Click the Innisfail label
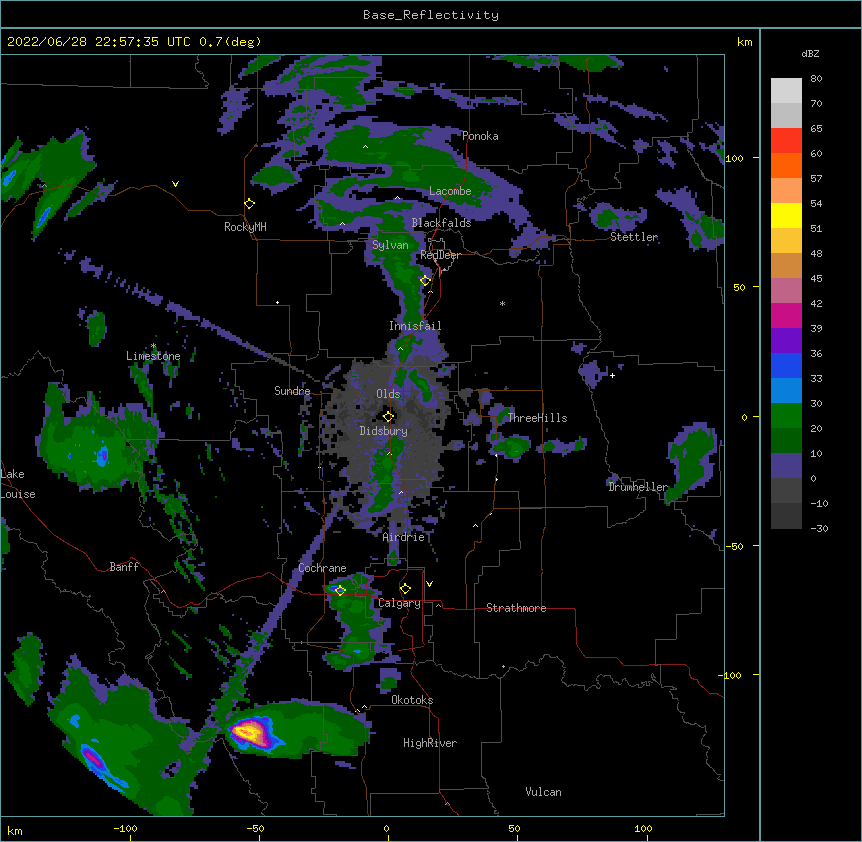Viewport: 862px width, 842px height. (x=415, y=326)
